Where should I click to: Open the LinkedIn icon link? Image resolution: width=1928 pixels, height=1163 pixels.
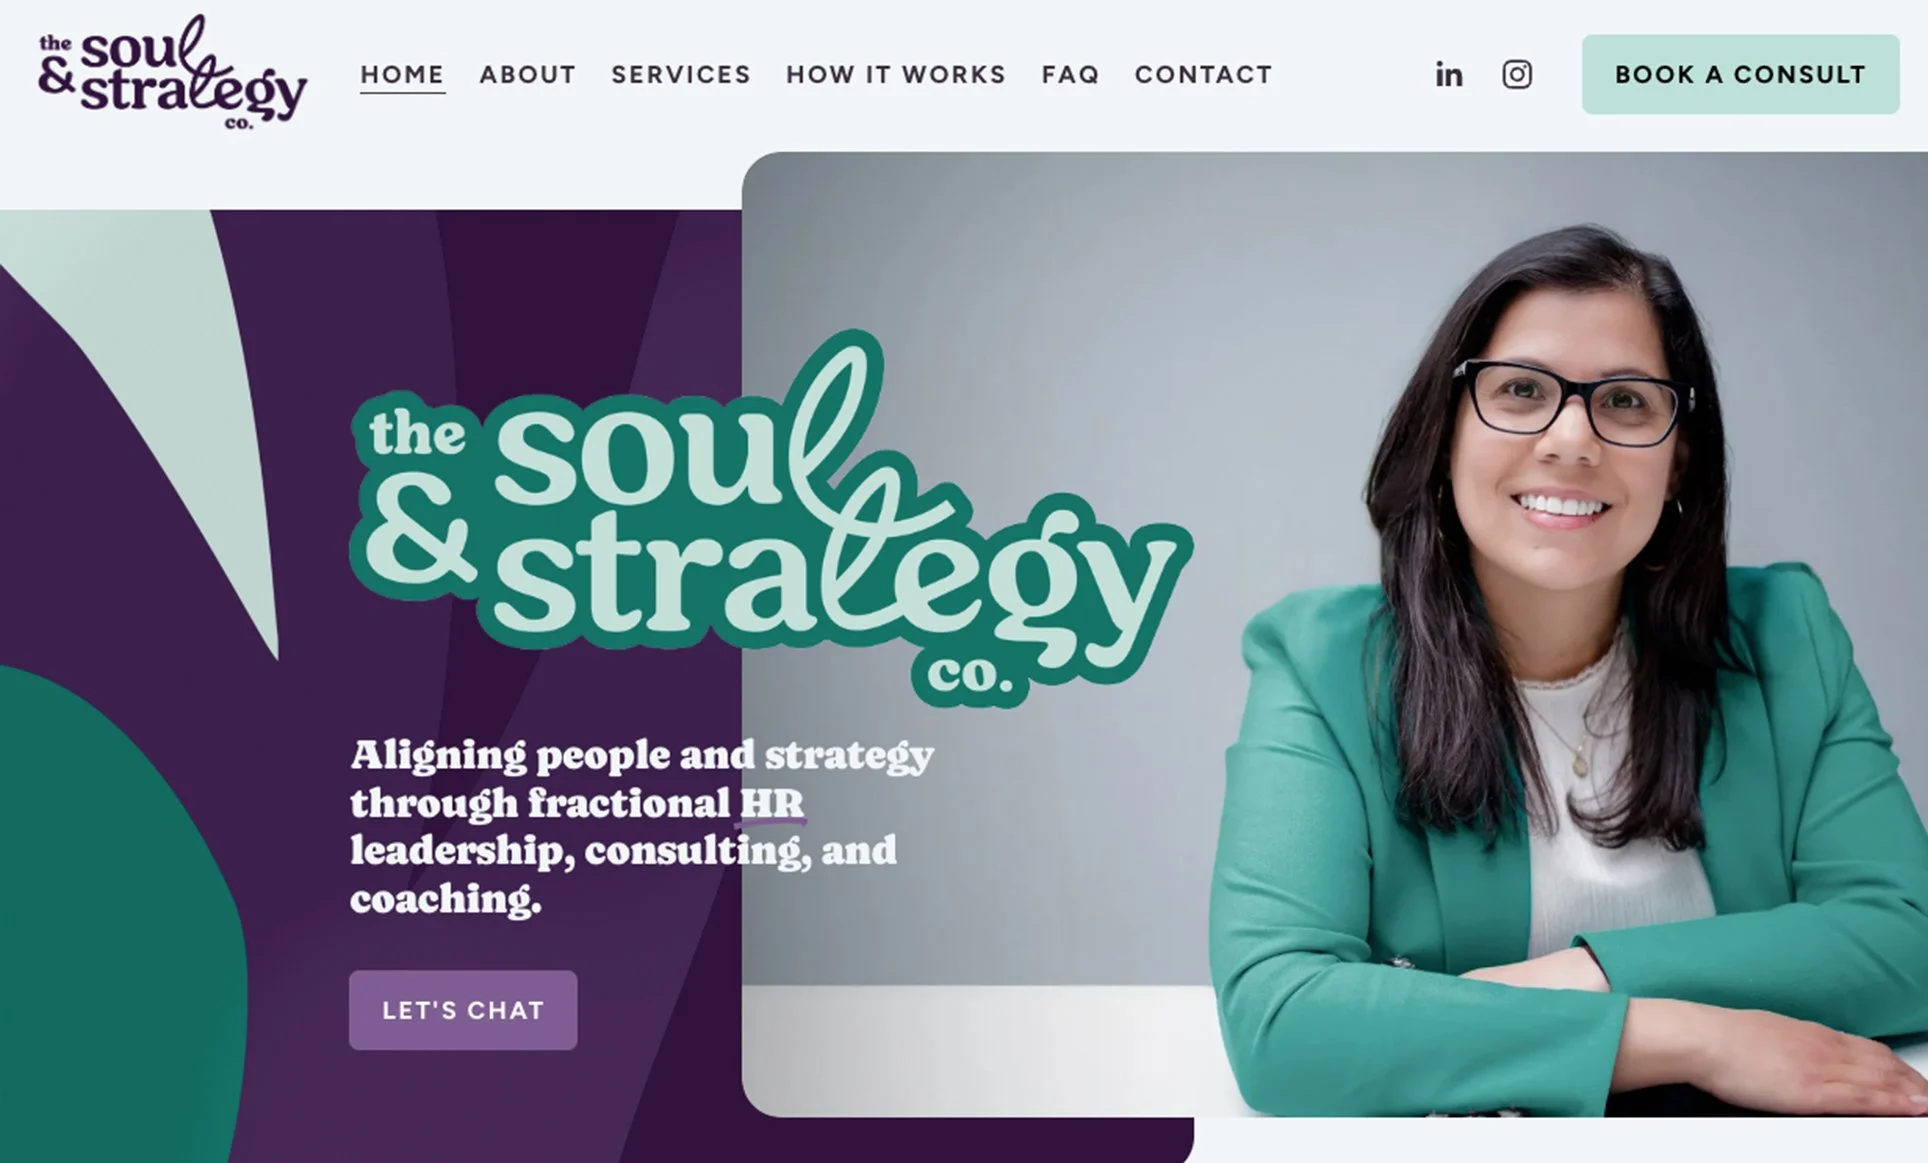(x=1449, y=75)
